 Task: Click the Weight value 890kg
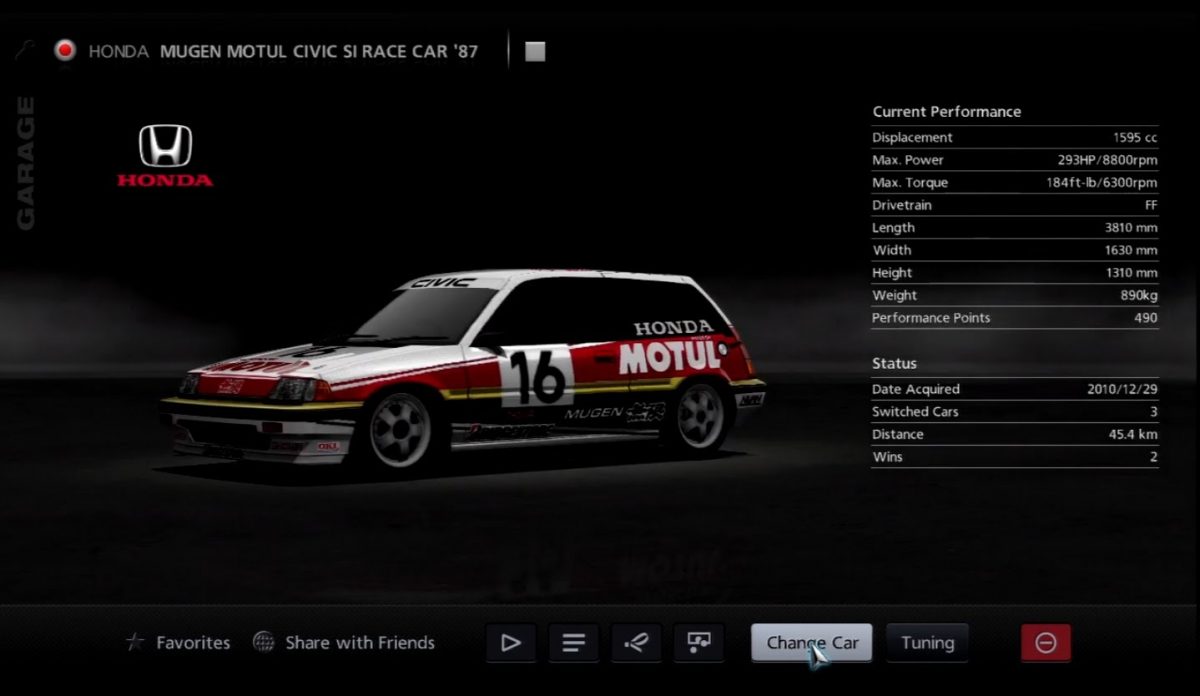[x=1139, y=296]
